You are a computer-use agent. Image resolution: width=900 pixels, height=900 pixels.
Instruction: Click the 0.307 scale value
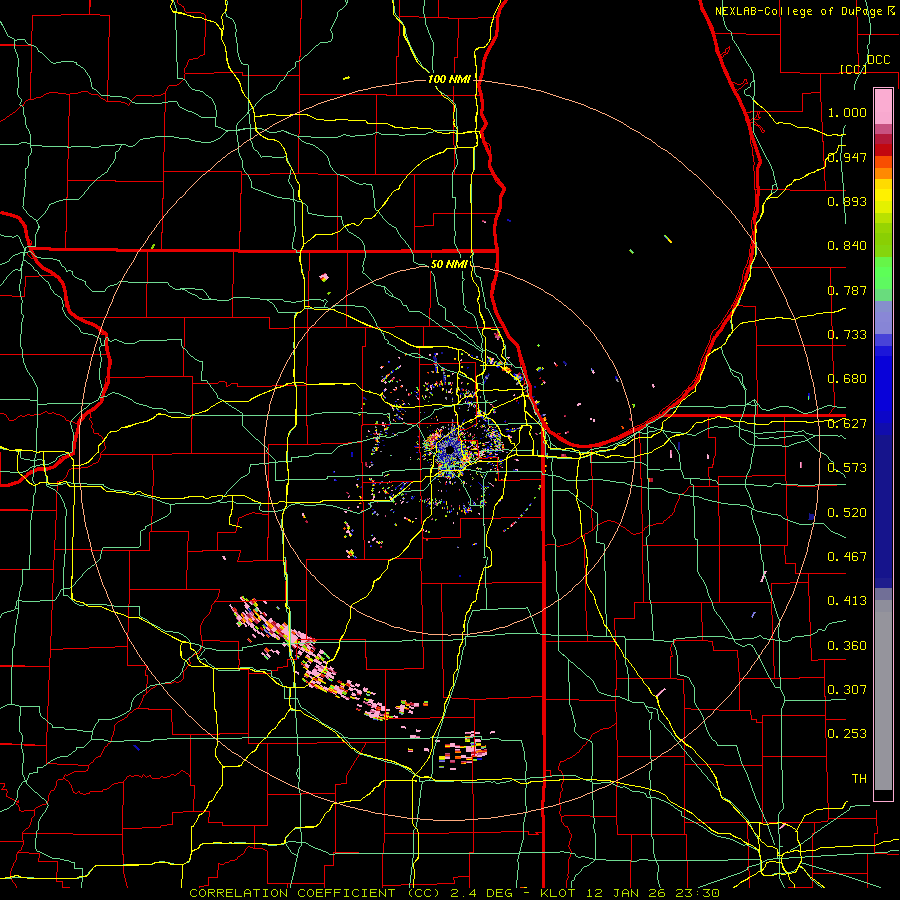click(847, 690)
